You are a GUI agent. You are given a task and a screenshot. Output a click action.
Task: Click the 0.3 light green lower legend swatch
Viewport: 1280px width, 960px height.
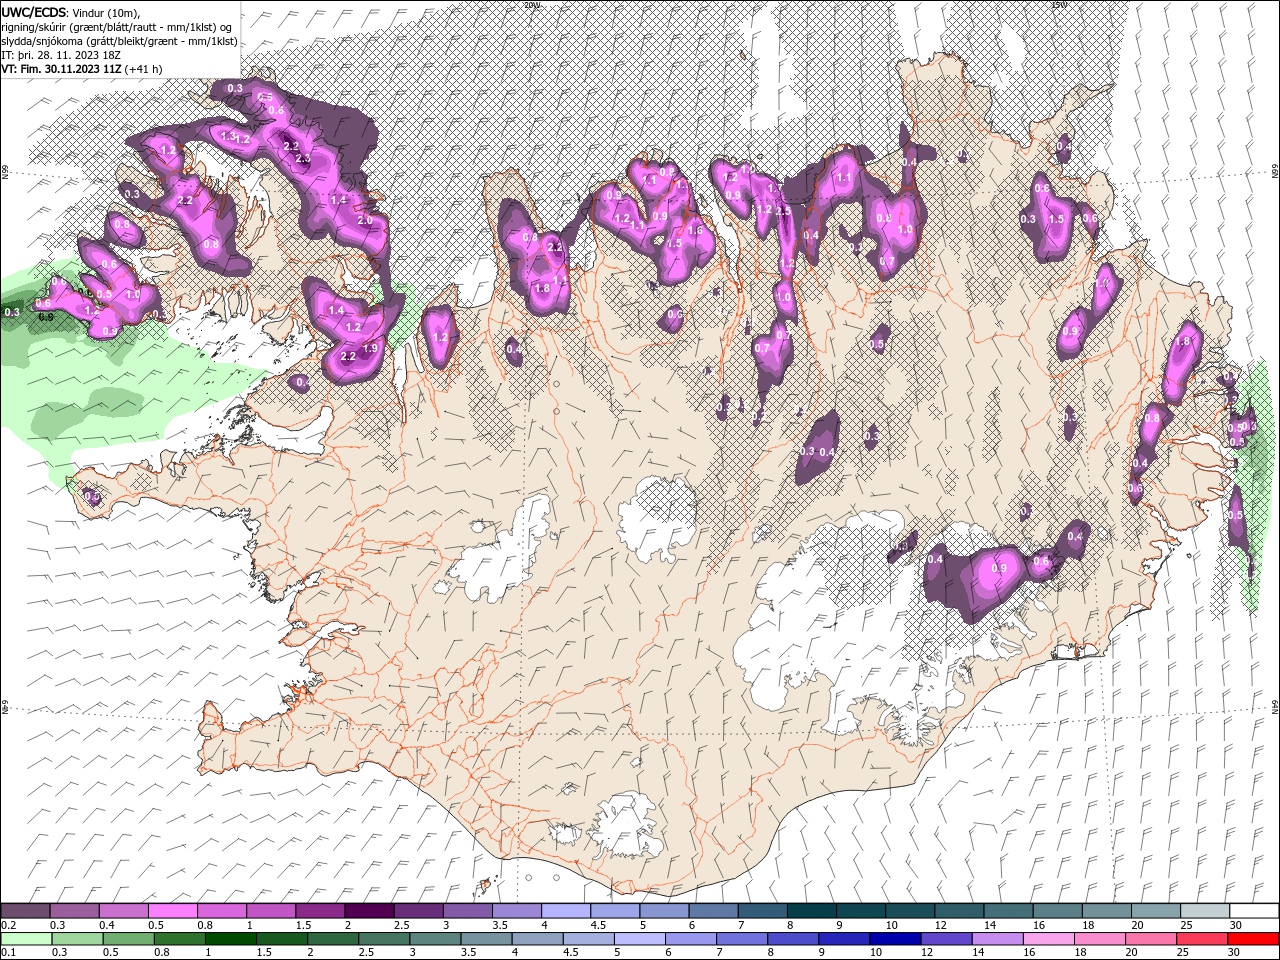point(77,939)
